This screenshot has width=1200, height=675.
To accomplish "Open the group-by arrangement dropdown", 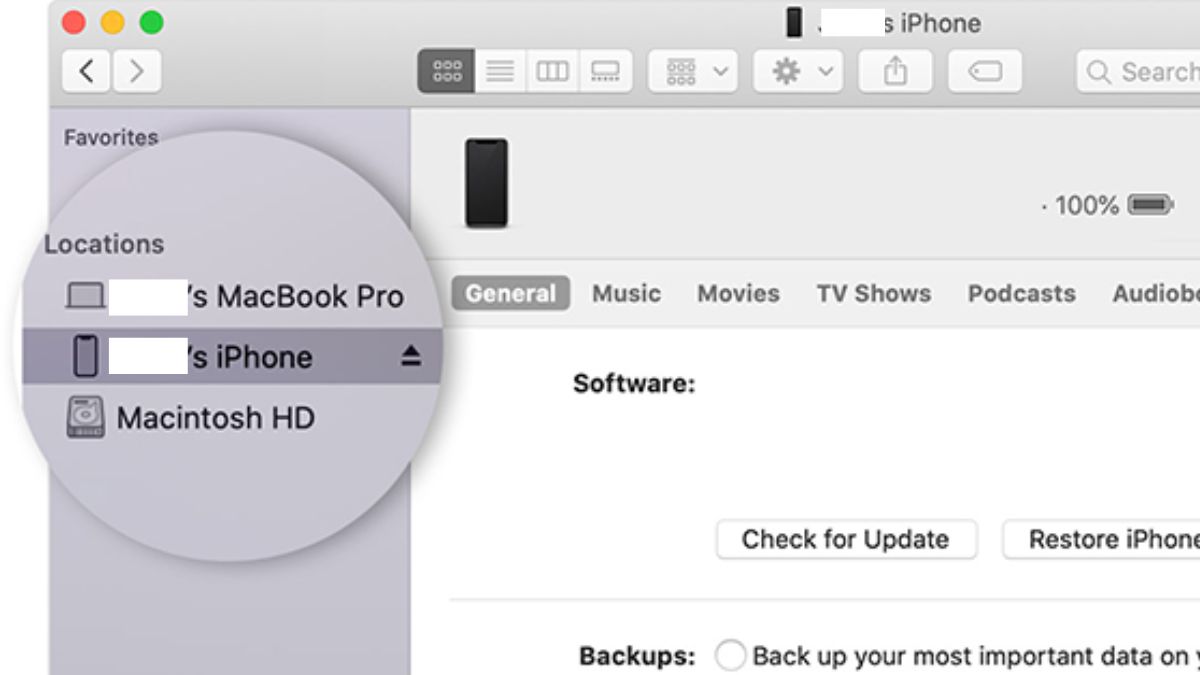I will (694, 71).
